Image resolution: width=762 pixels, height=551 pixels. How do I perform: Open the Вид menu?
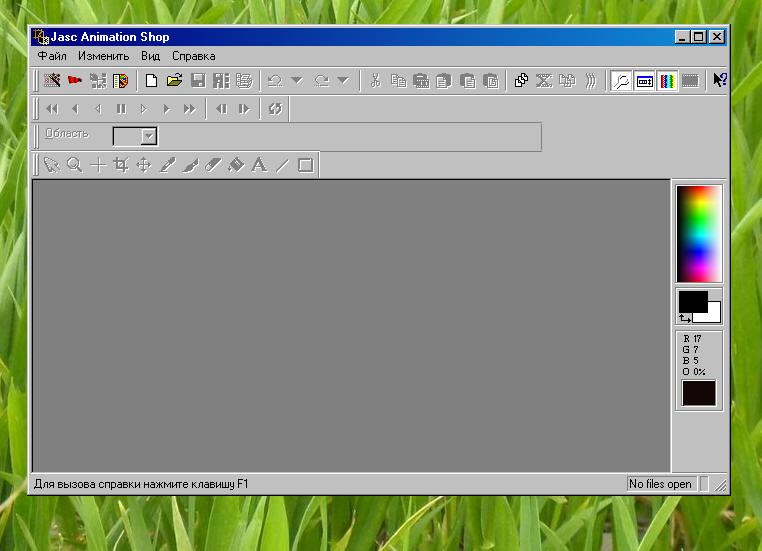[151, 56]
